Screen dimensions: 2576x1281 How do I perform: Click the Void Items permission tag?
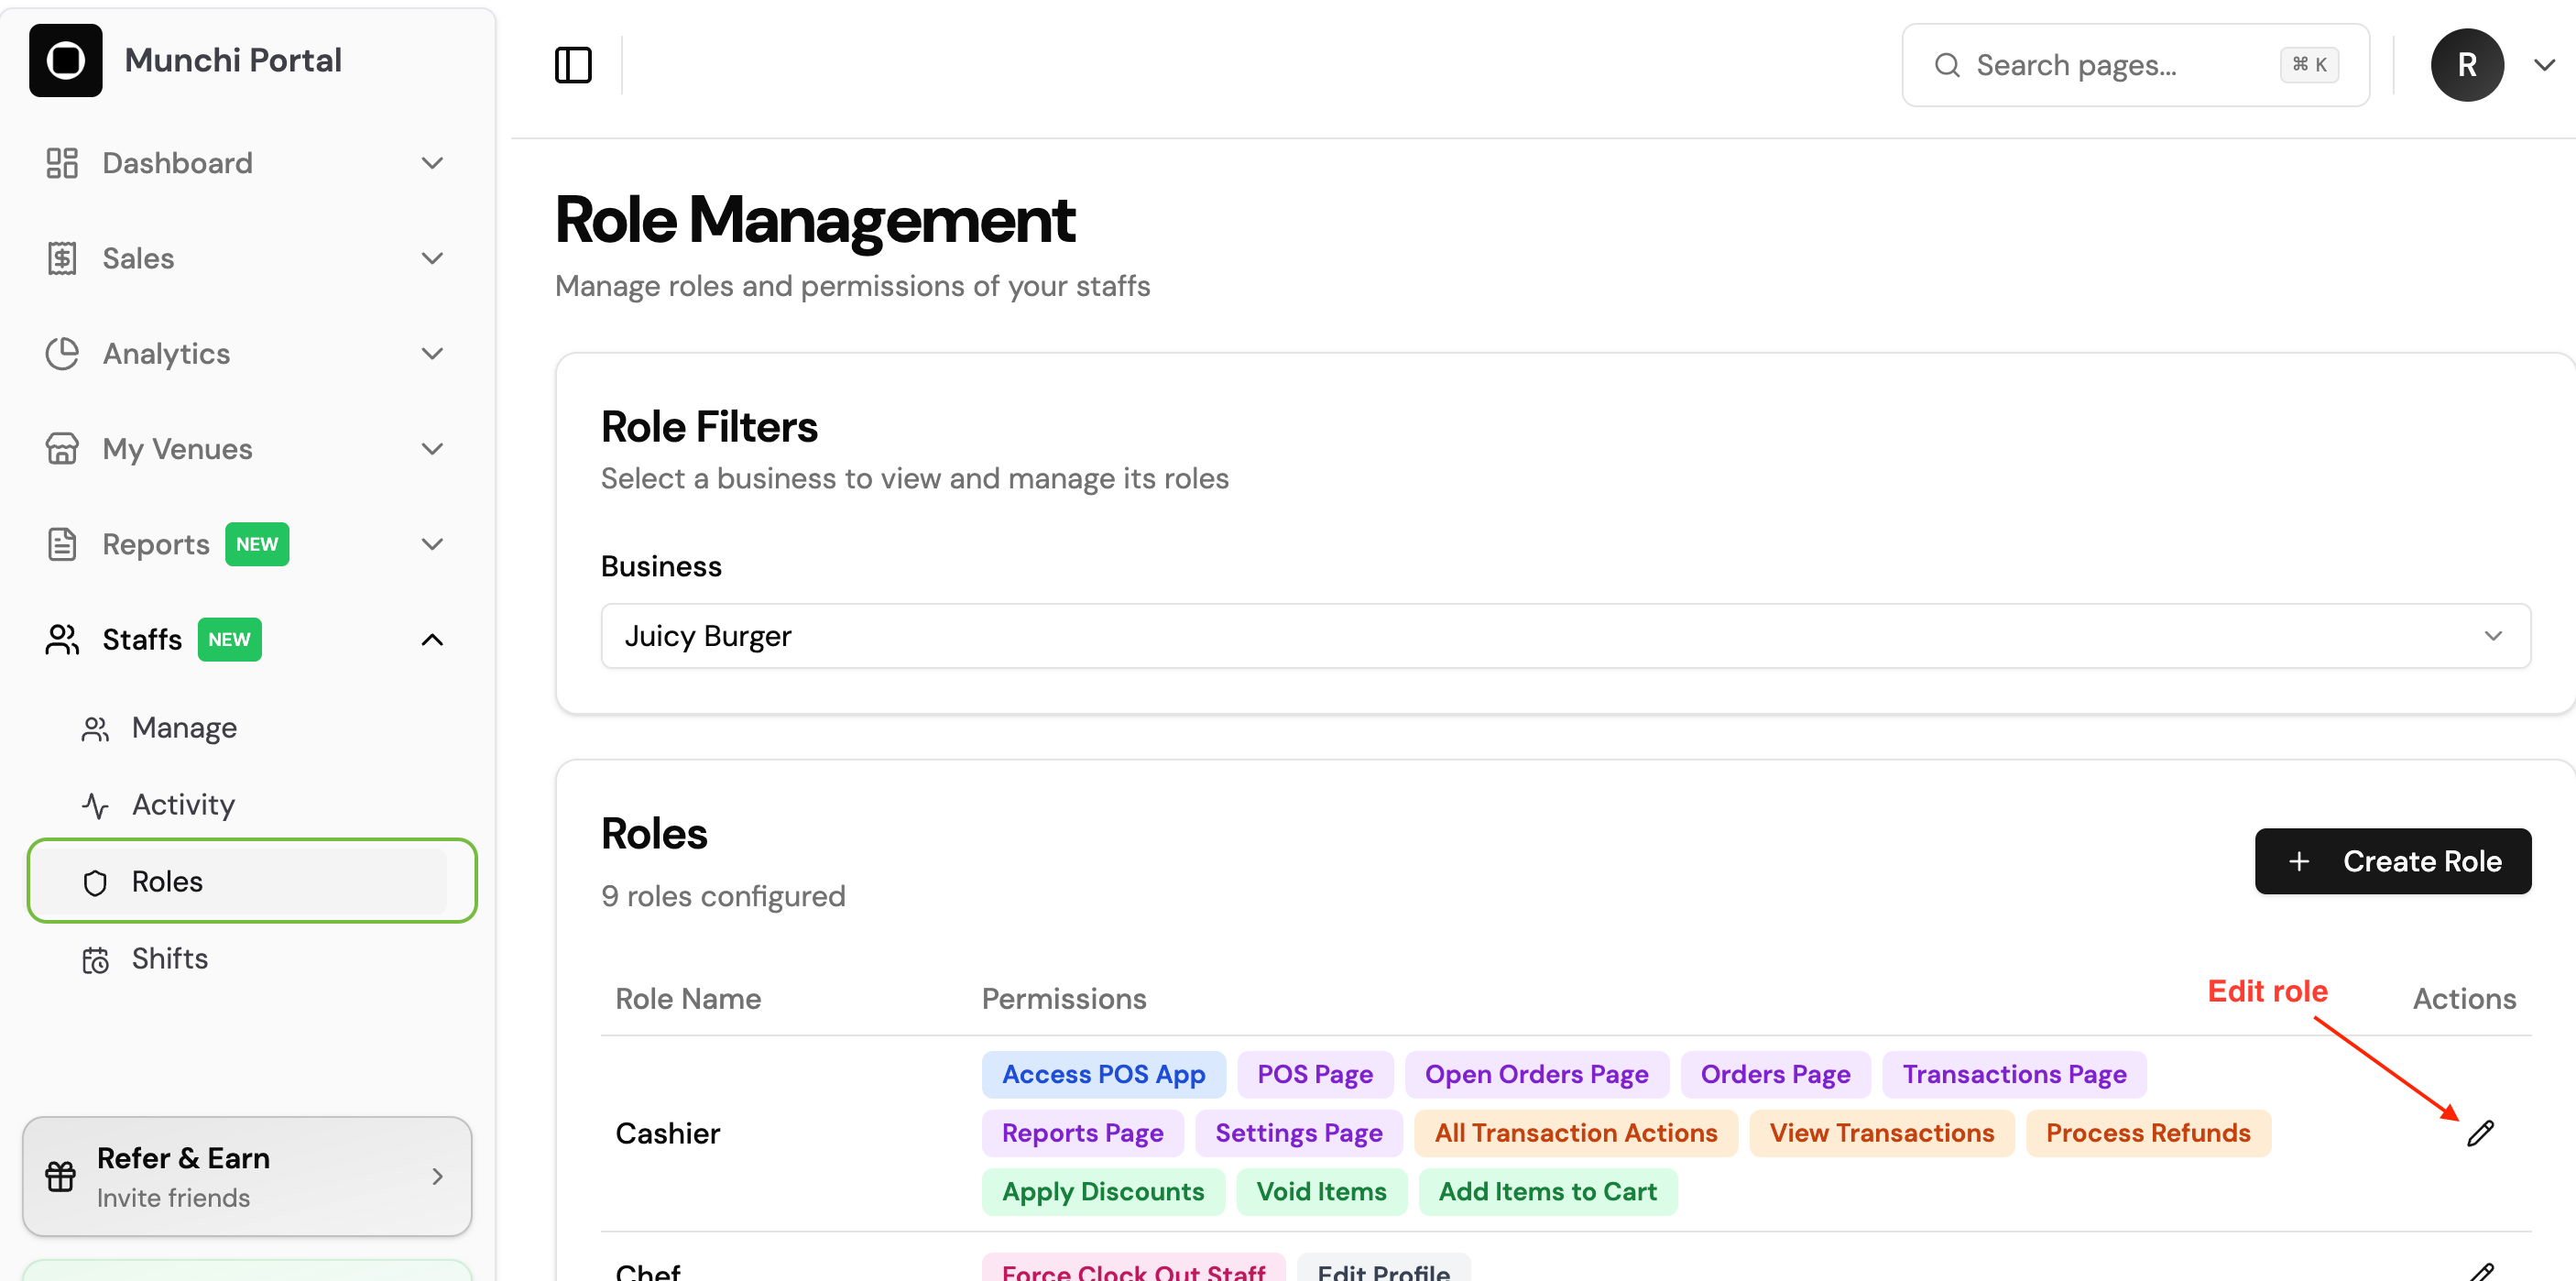[1321, 1192]
